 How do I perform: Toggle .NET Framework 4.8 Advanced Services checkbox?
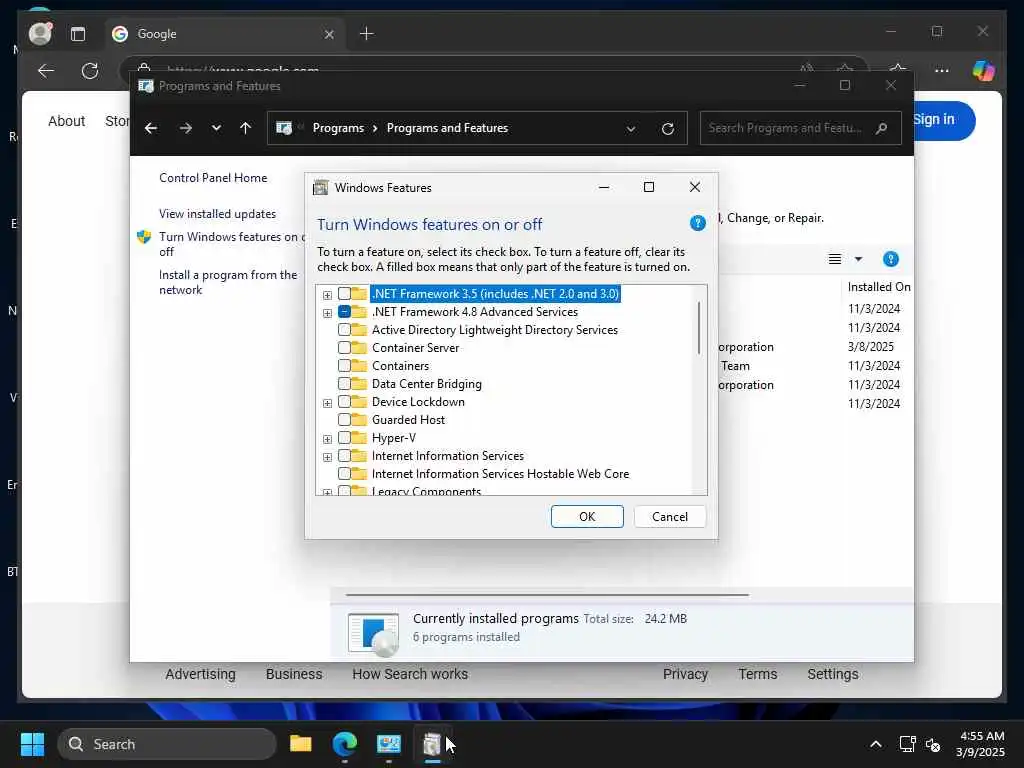(344, 312)
